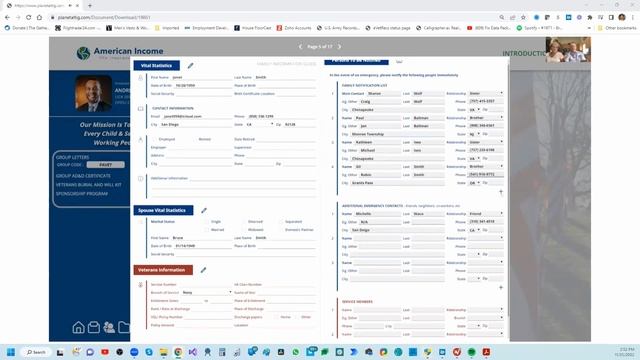640x360 pixels.
Task: Click the pencil icon beside Spouse Vital Statistics
Action: point(204,210)
